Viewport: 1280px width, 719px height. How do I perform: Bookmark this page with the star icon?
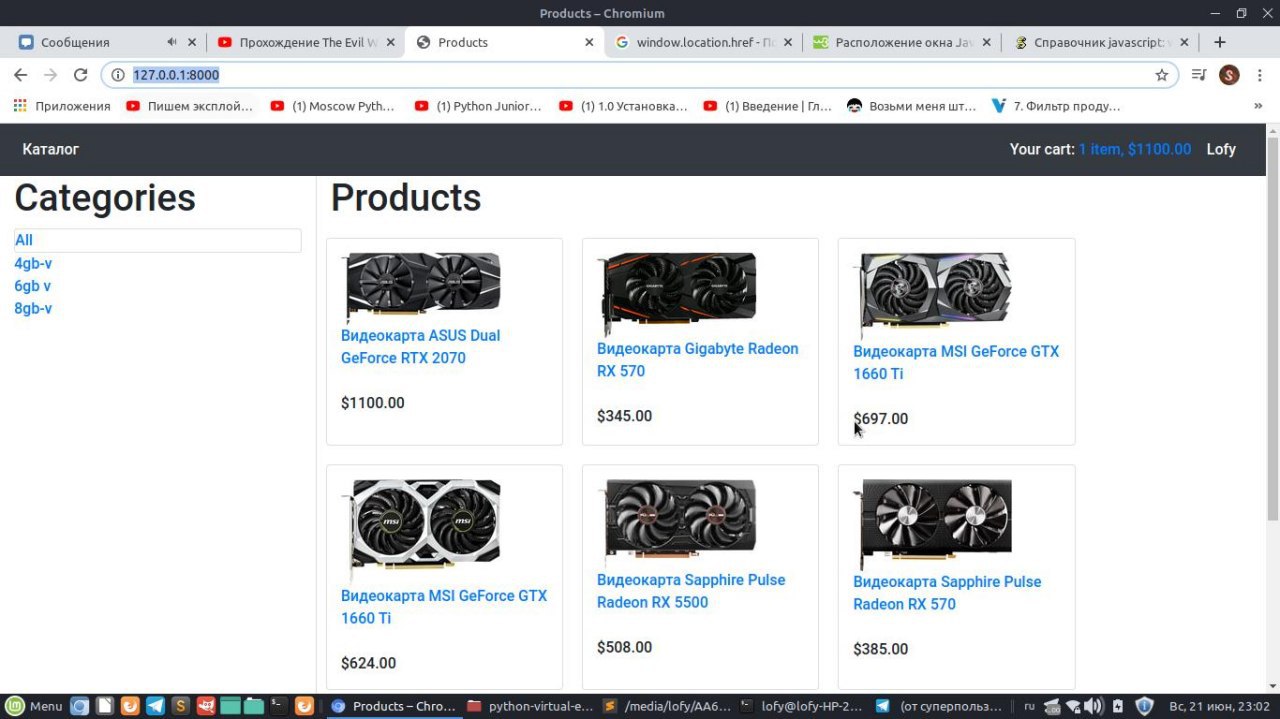click(x=1161, y=75)
